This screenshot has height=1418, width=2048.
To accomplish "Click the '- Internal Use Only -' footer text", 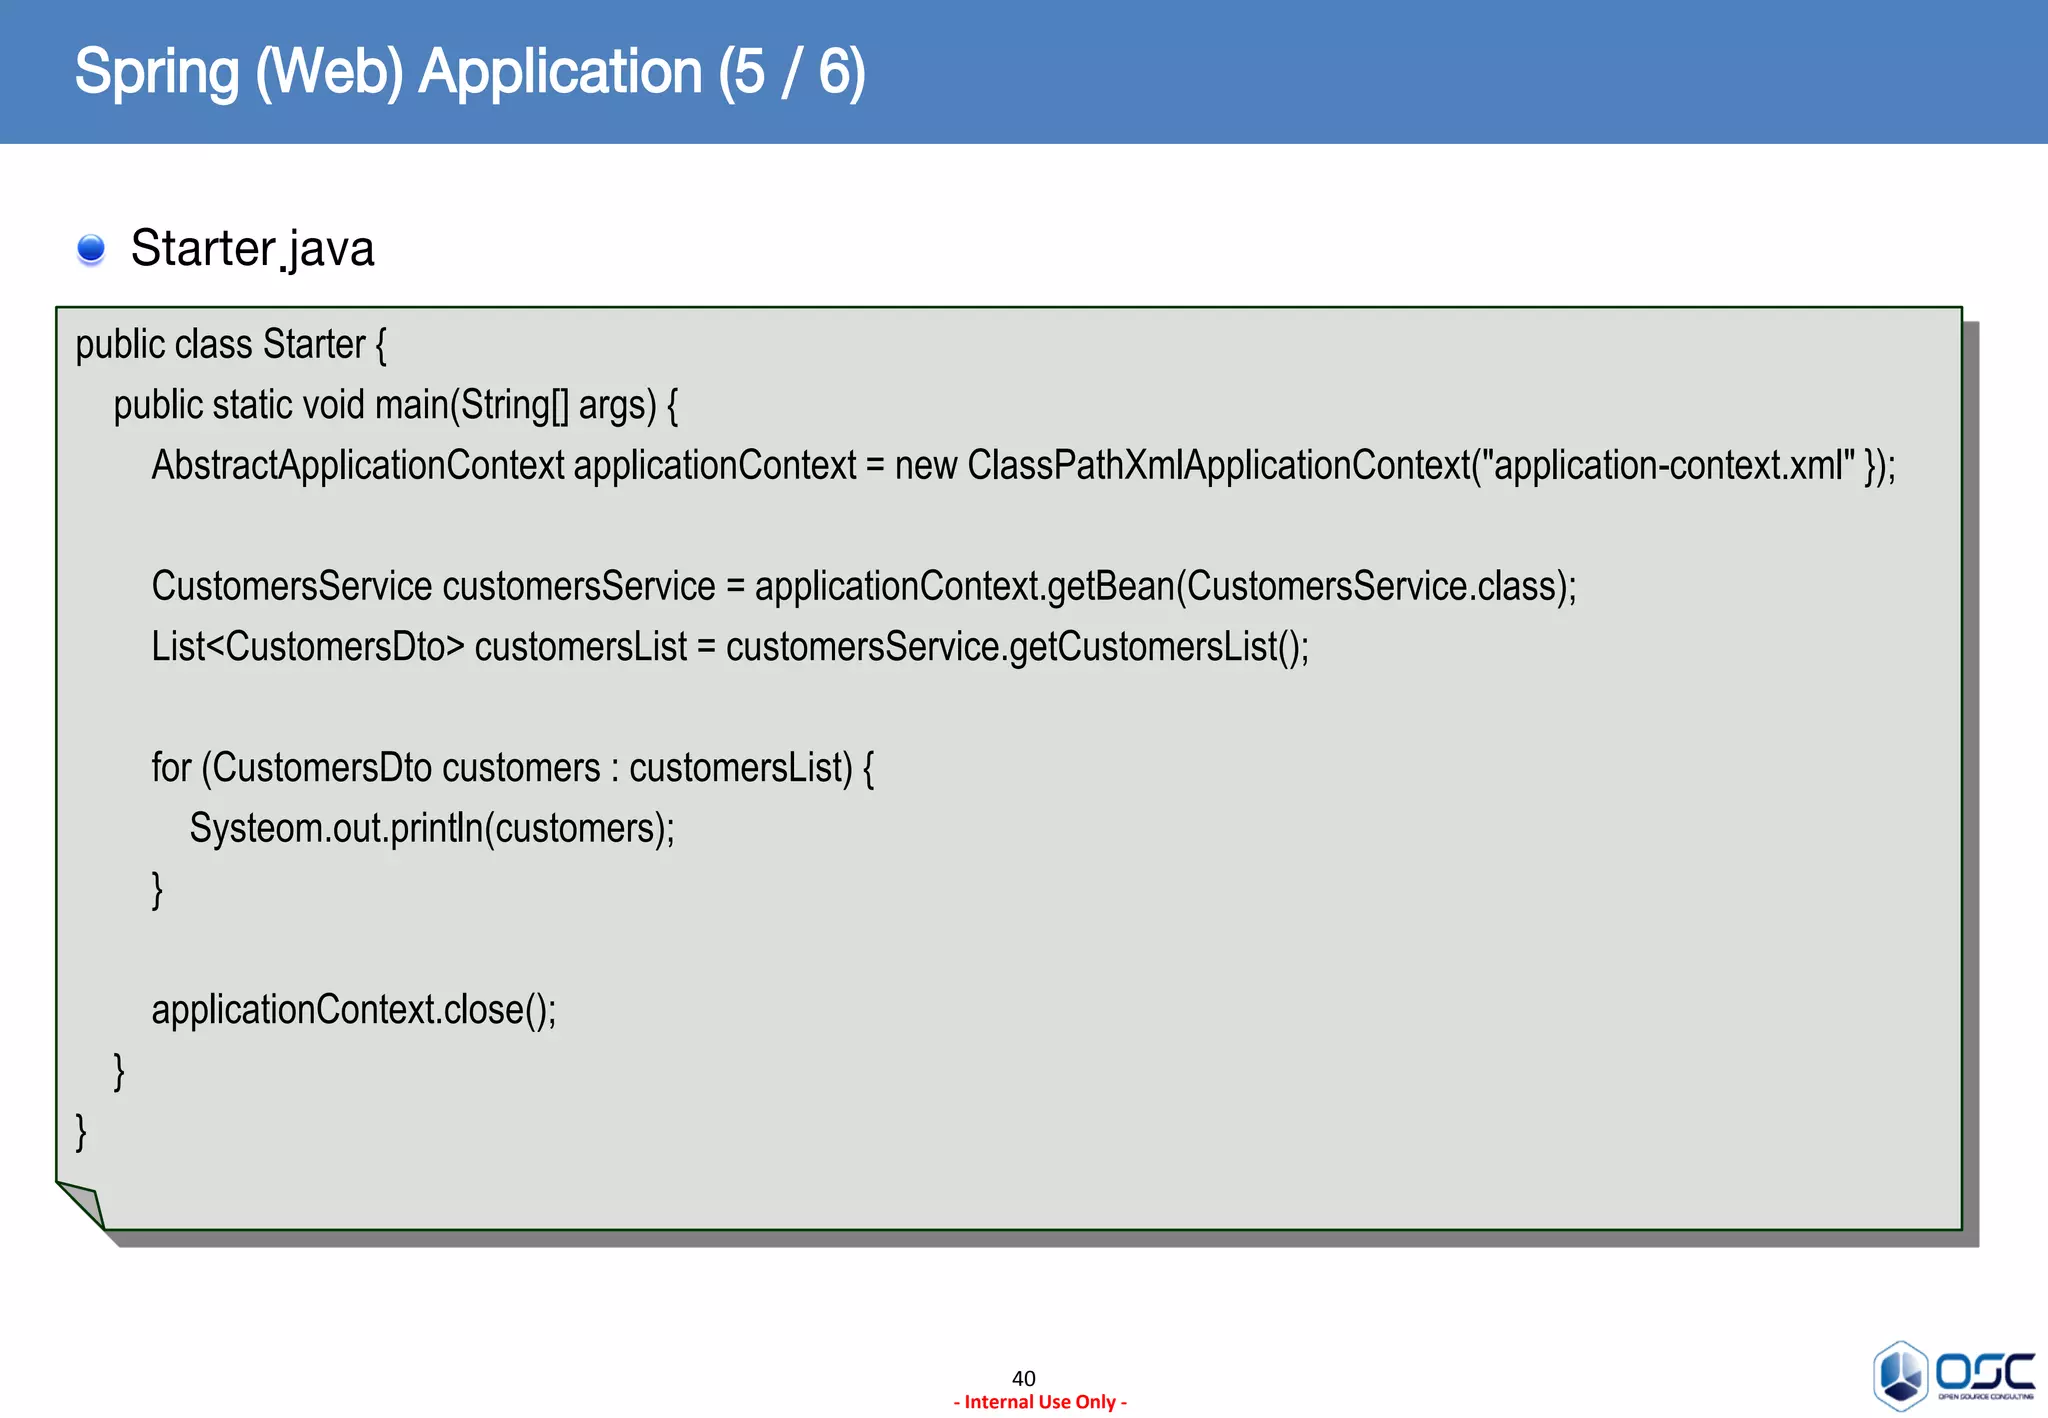I will pos(1040,1402).
